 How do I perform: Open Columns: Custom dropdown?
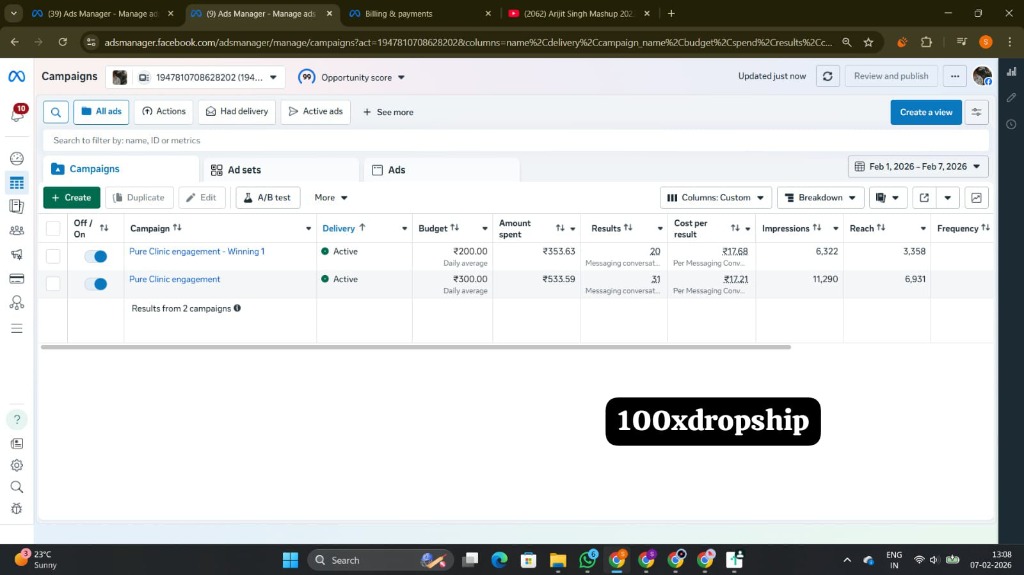click(x=716, y=198)
